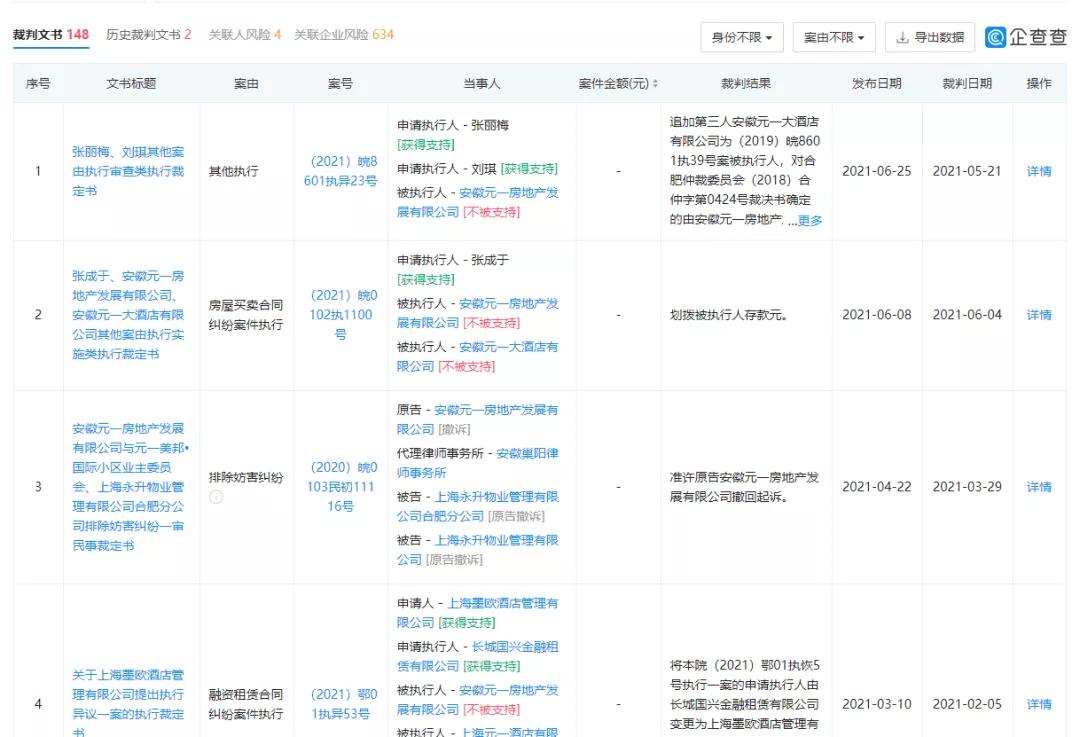Image resolution: width=1080 pixels, height=737 pixels.
Task: Click the caret arrow on 身份不限 filter
Action: [x=769, y=37]
